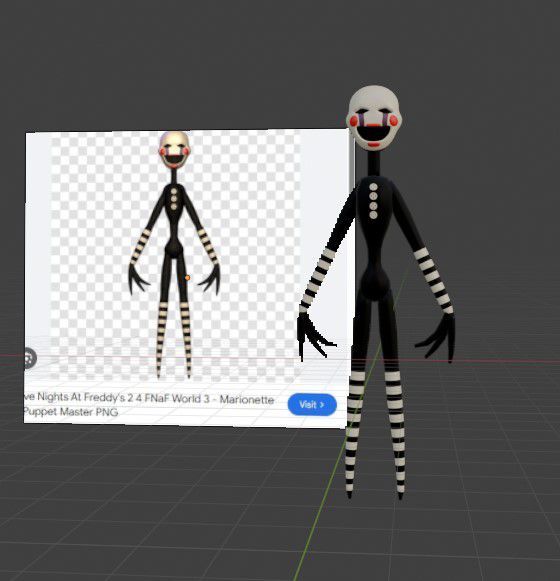Screen dimensions: 560x581
Task: Click the orange origin dot on the reference image
Action: pyautogui.click(x=188, y=278)
